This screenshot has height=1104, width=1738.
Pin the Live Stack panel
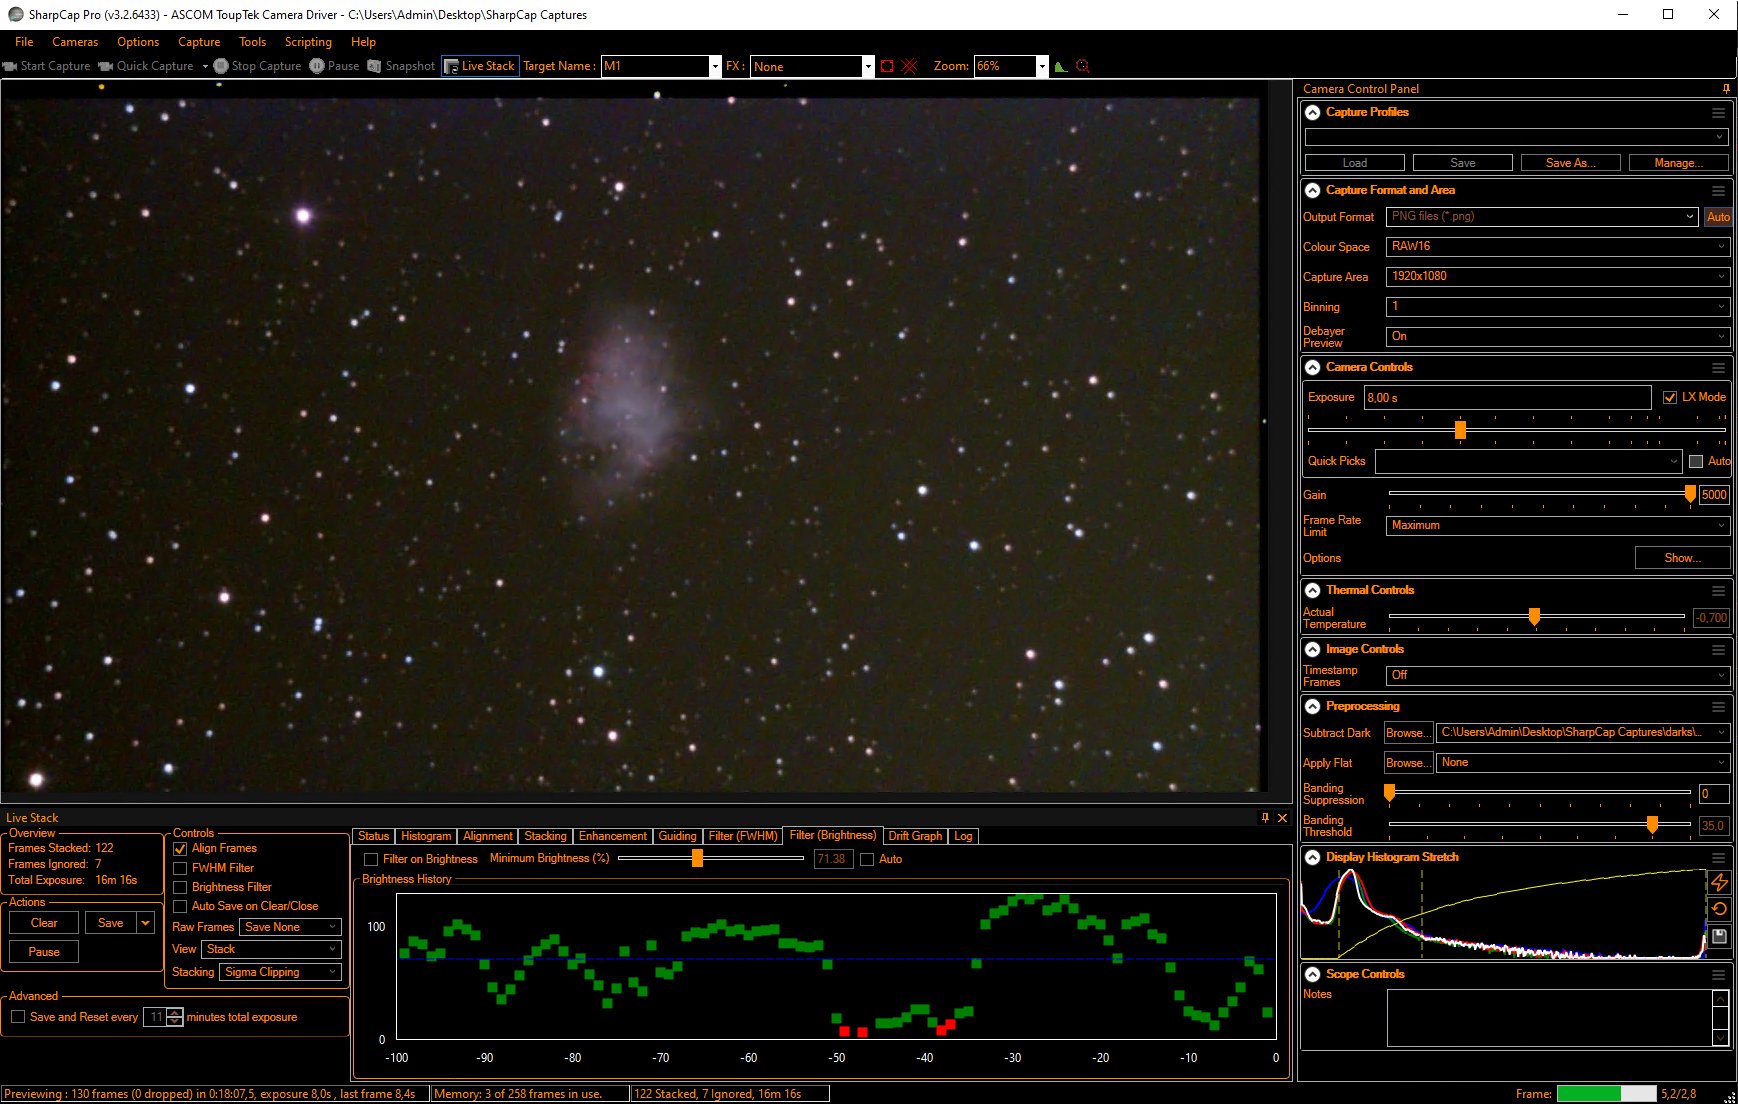[1265, 818]
